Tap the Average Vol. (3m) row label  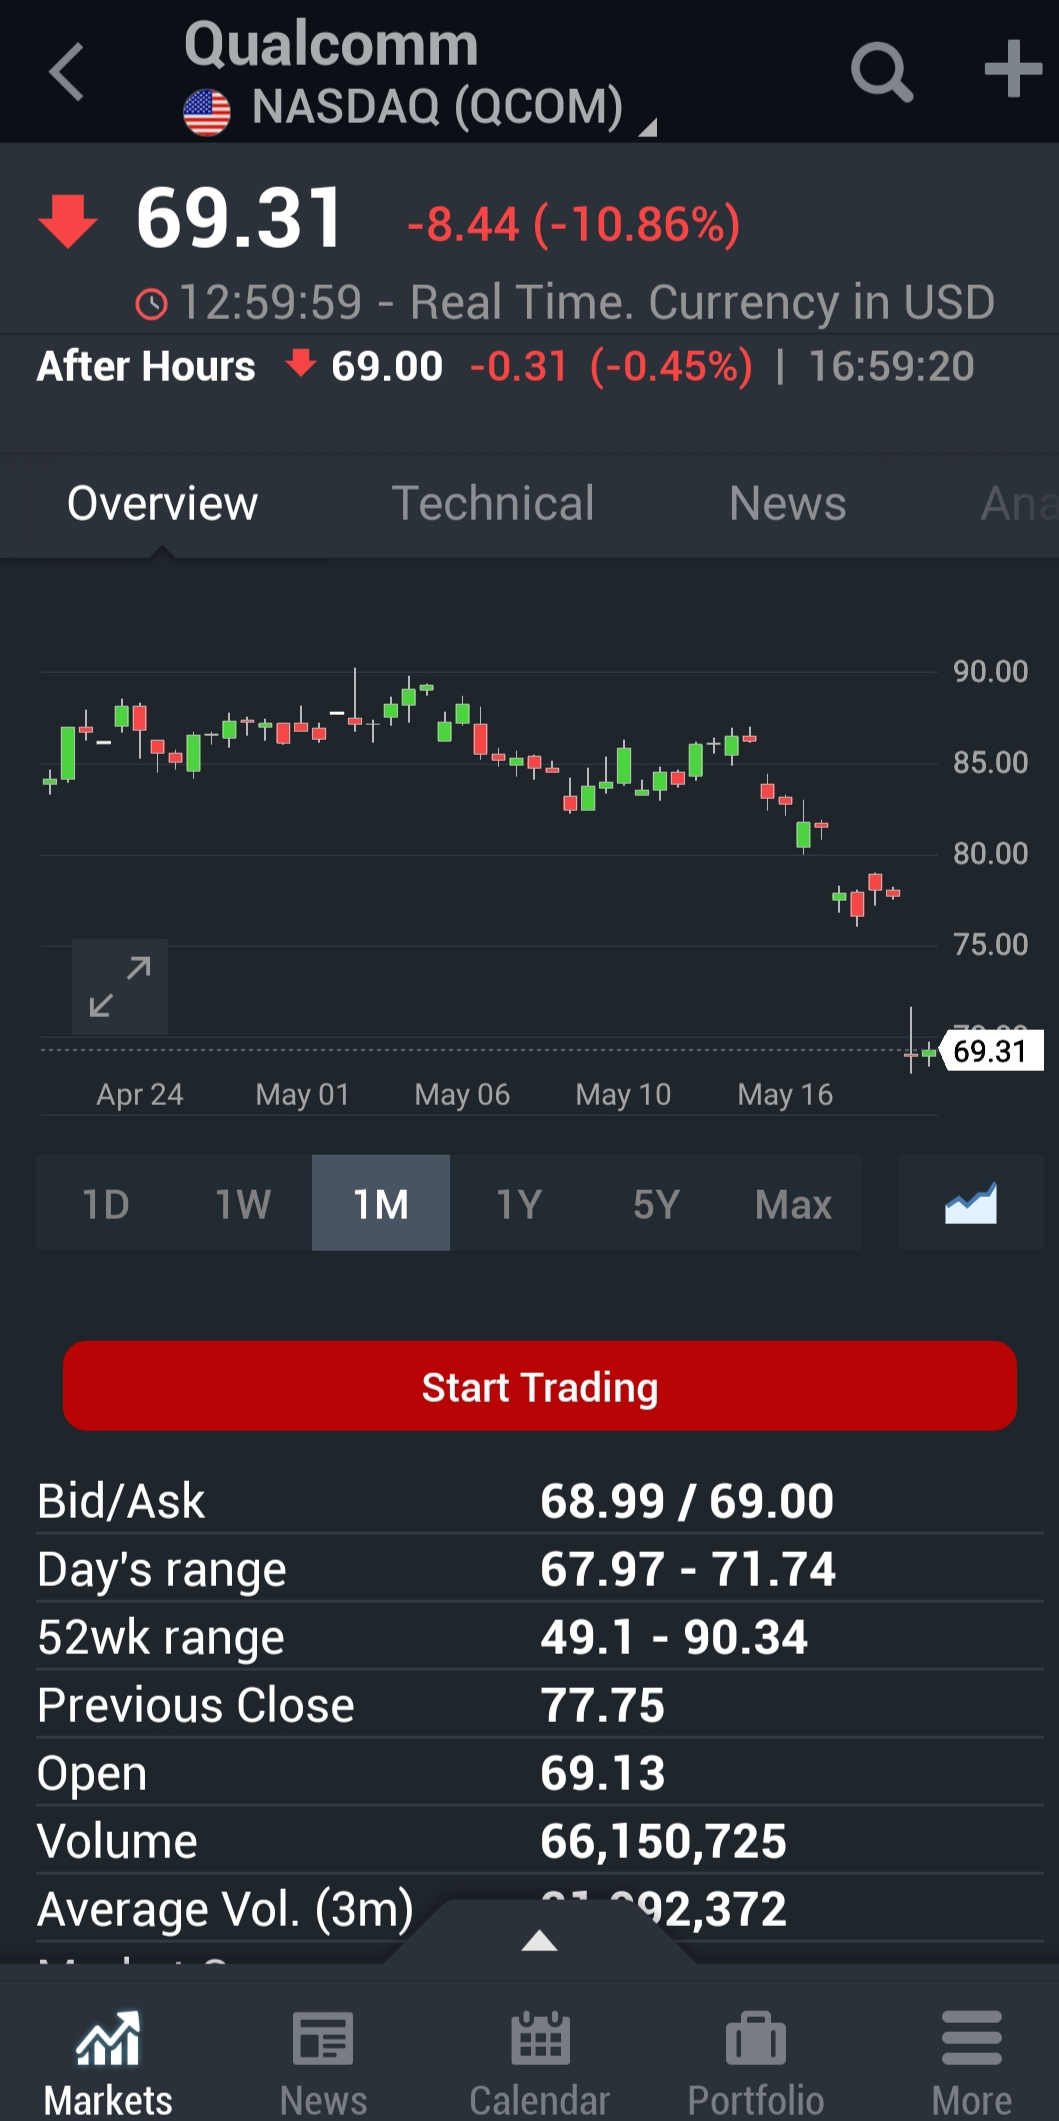[225, 1910]
